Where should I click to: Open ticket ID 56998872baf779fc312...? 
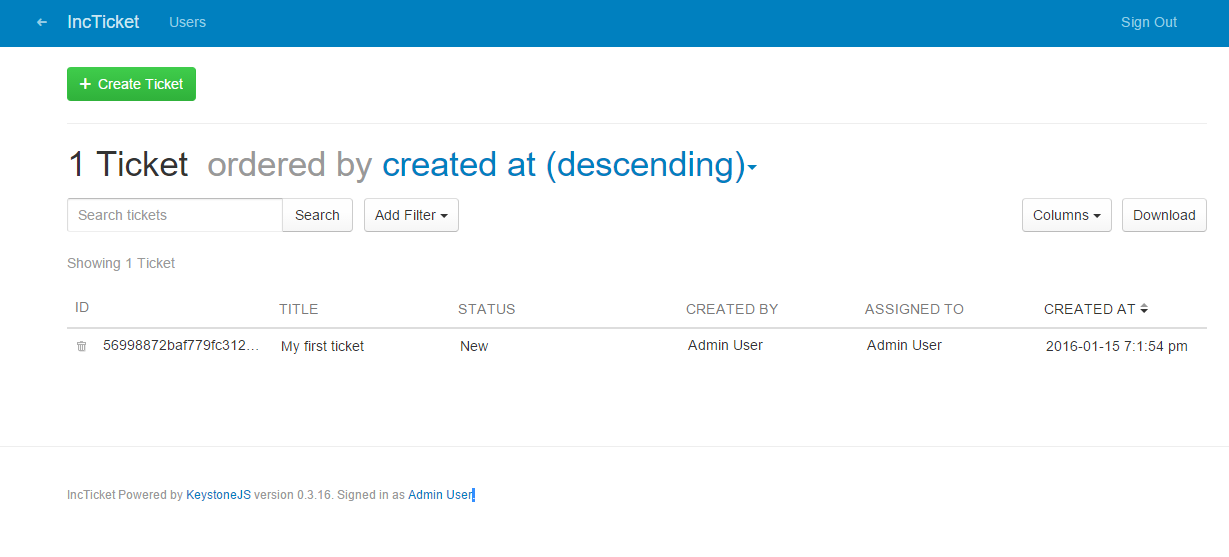tap(180, 345)
